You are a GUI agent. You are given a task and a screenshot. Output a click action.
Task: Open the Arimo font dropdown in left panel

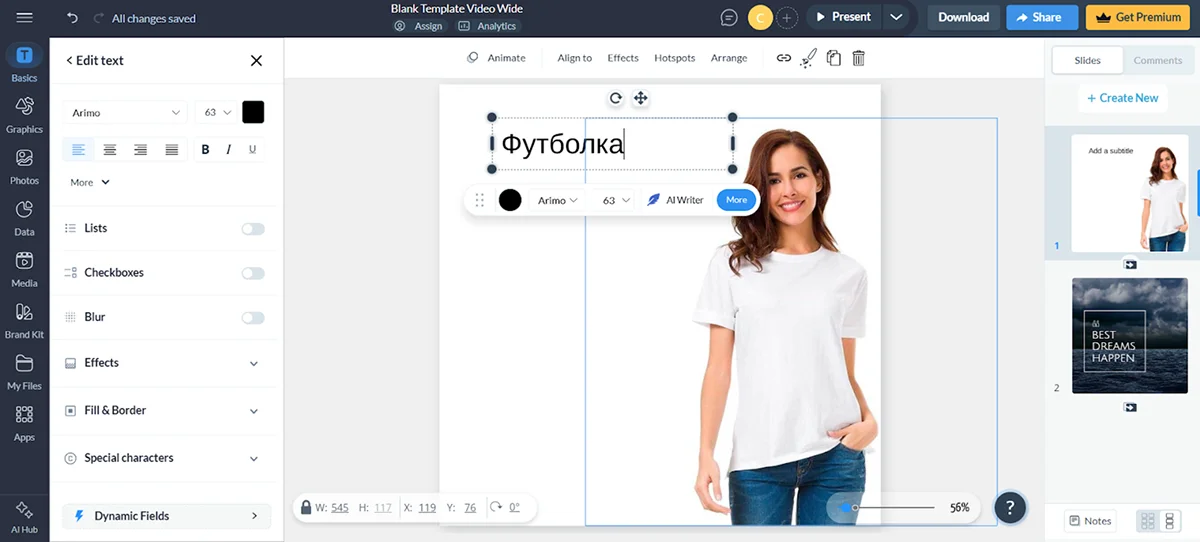tap(126, 113)
